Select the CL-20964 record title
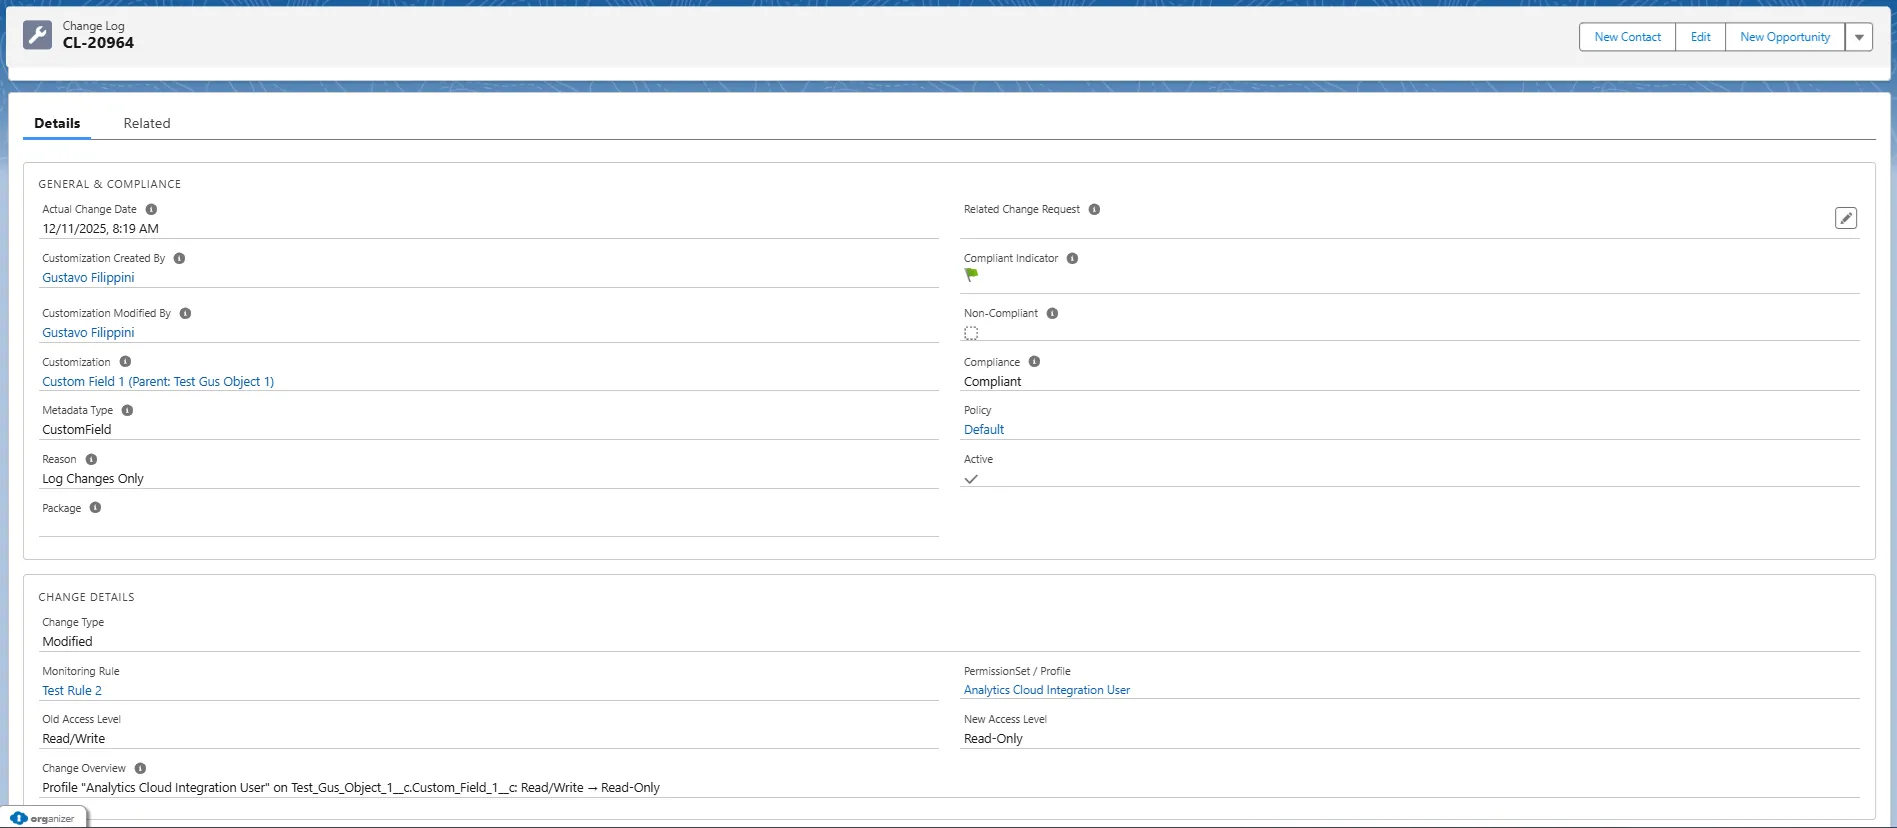This screenshot has height=828, width=1897. coord(98,43)
